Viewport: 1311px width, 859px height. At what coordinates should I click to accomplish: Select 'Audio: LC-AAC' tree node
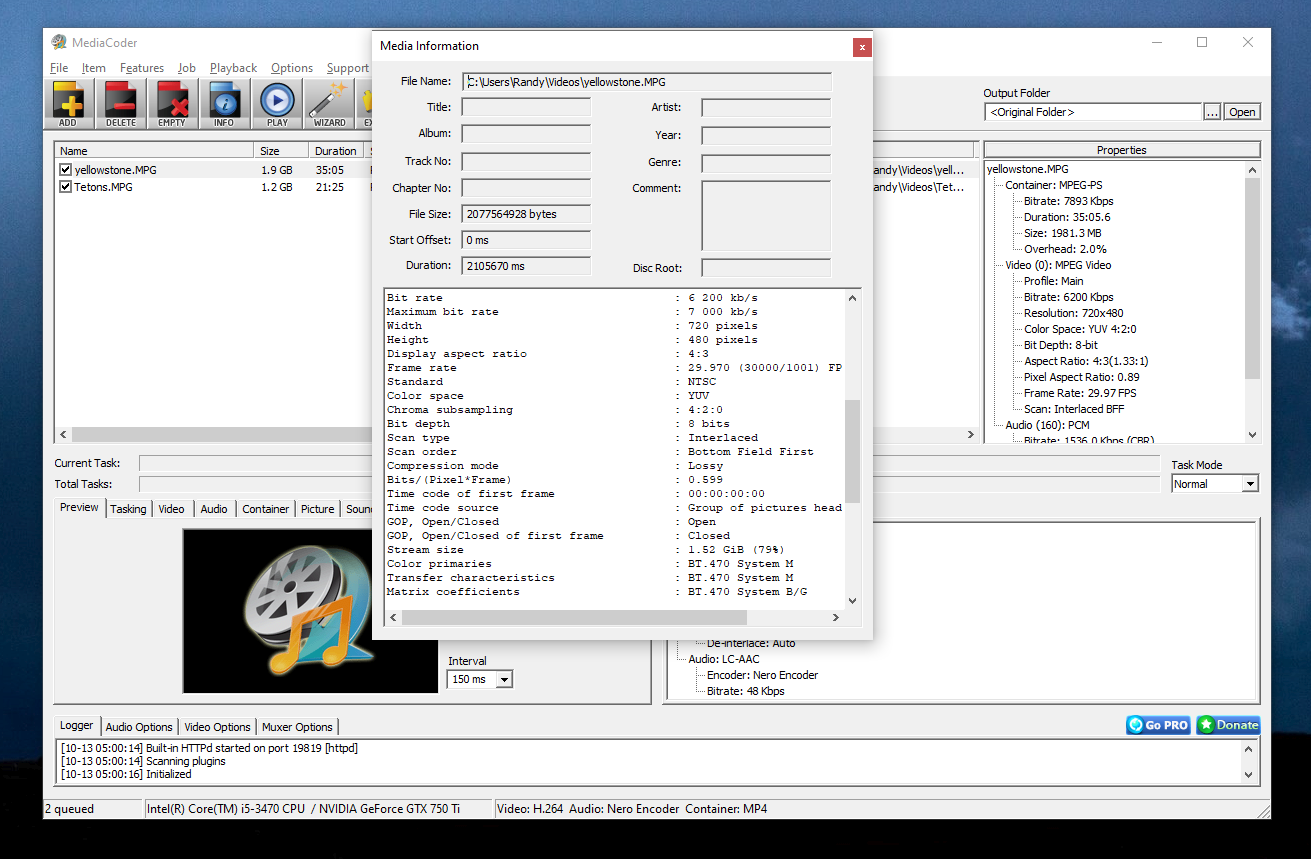click(724, 659)
